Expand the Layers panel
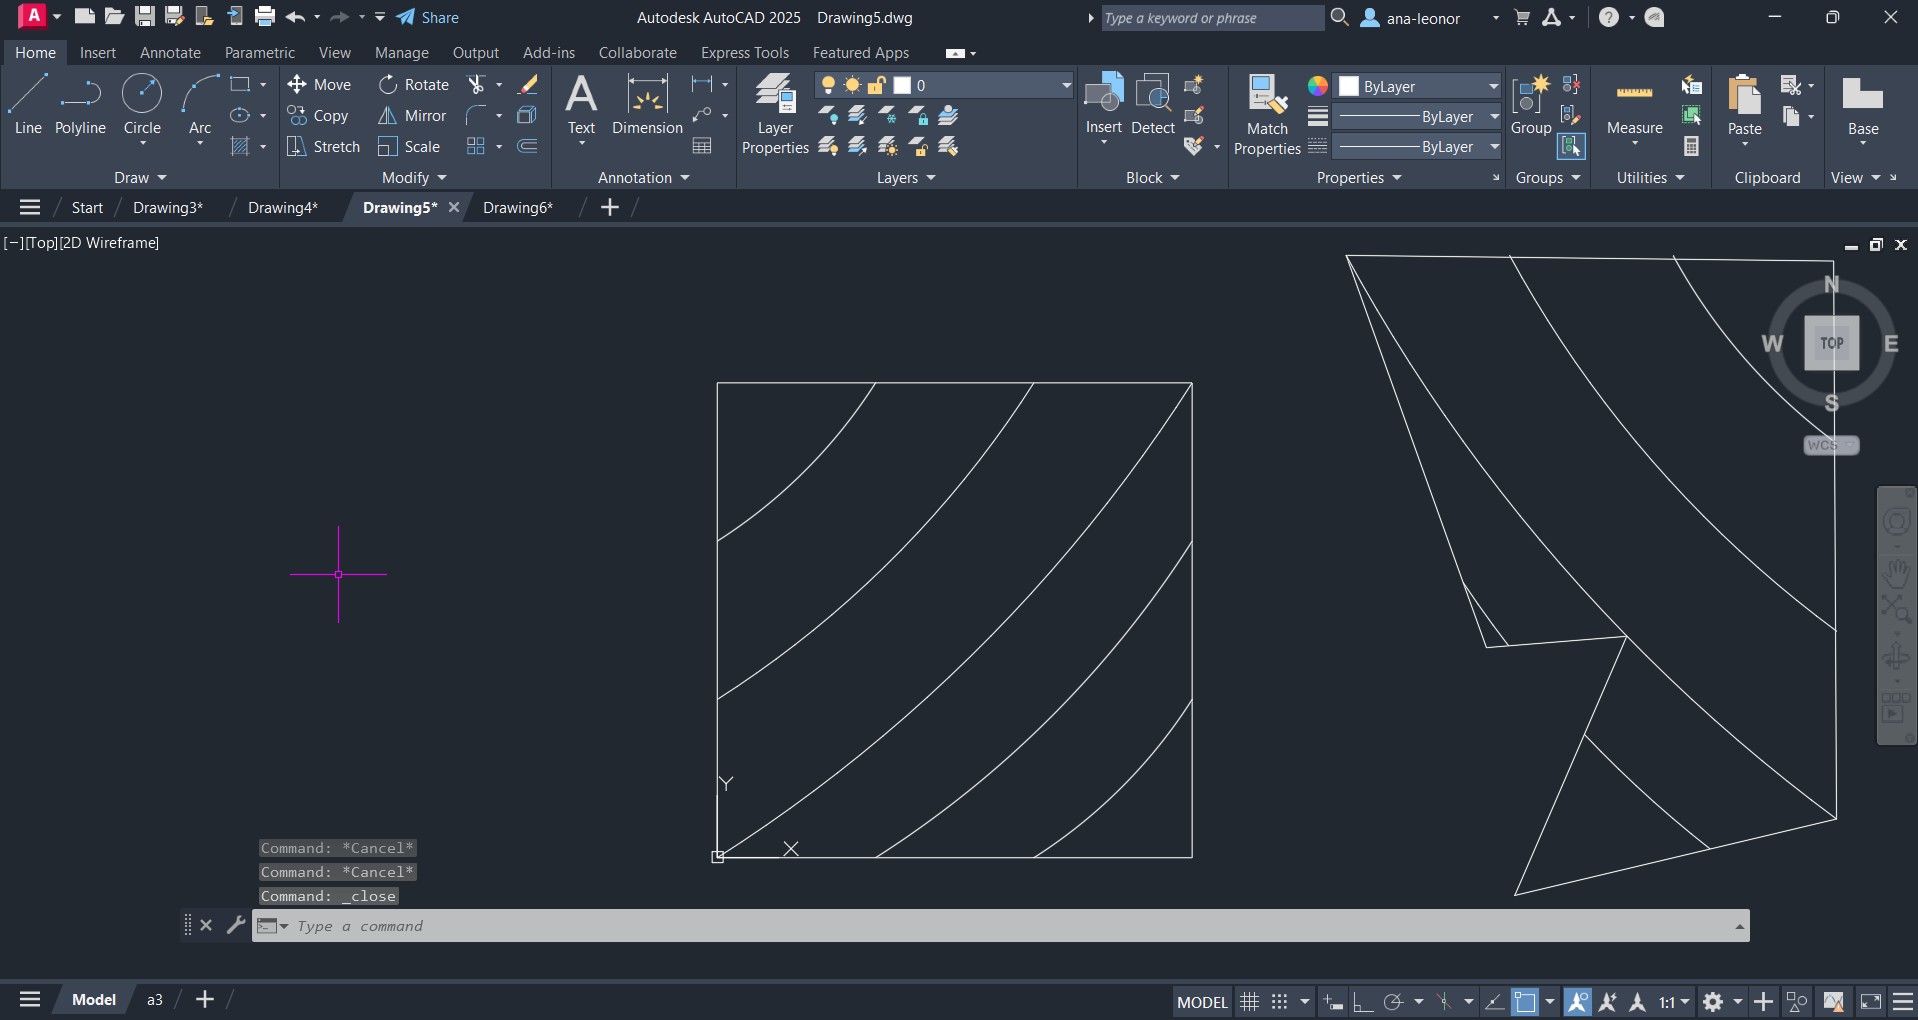Screen dimensions: 1918x1020 point(906,178)
